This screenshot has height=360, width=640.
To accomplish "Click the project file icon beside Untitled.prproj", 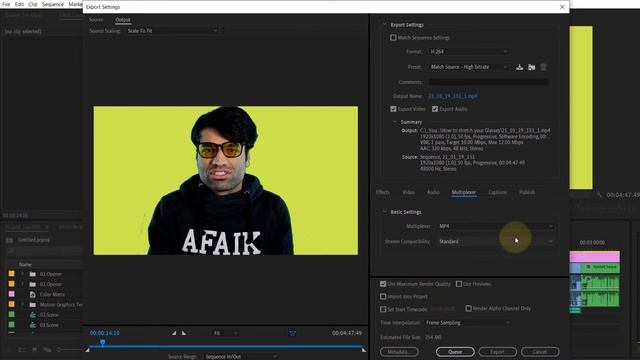I will coord(10,240).
